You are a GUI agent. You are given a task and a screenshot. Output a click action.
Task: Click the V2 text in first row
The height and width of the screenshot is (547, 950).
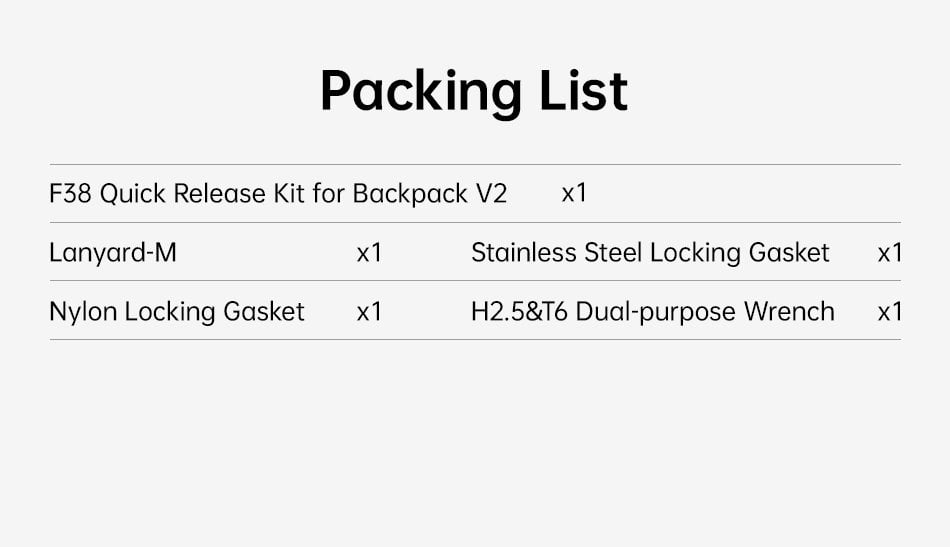(x=491, y=194)
